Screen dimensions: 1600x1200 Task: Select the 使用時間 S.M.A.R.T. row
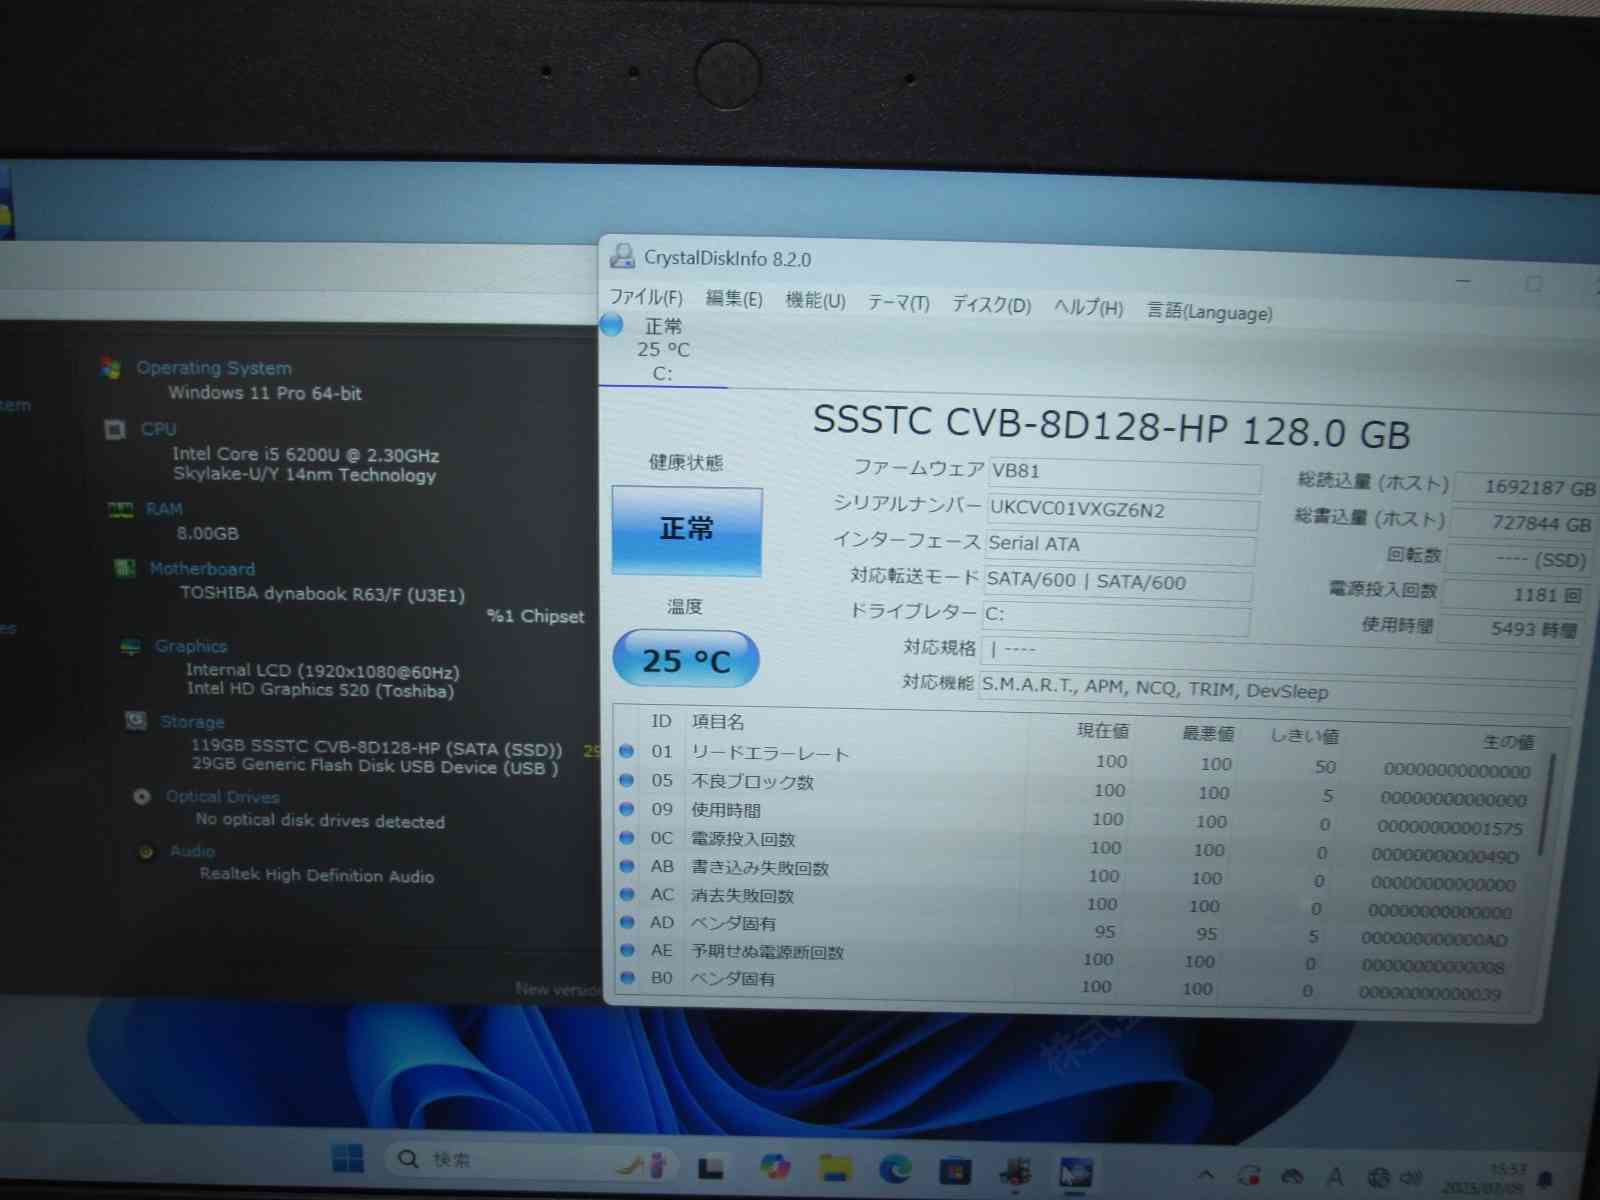click(x=726, y=810)
